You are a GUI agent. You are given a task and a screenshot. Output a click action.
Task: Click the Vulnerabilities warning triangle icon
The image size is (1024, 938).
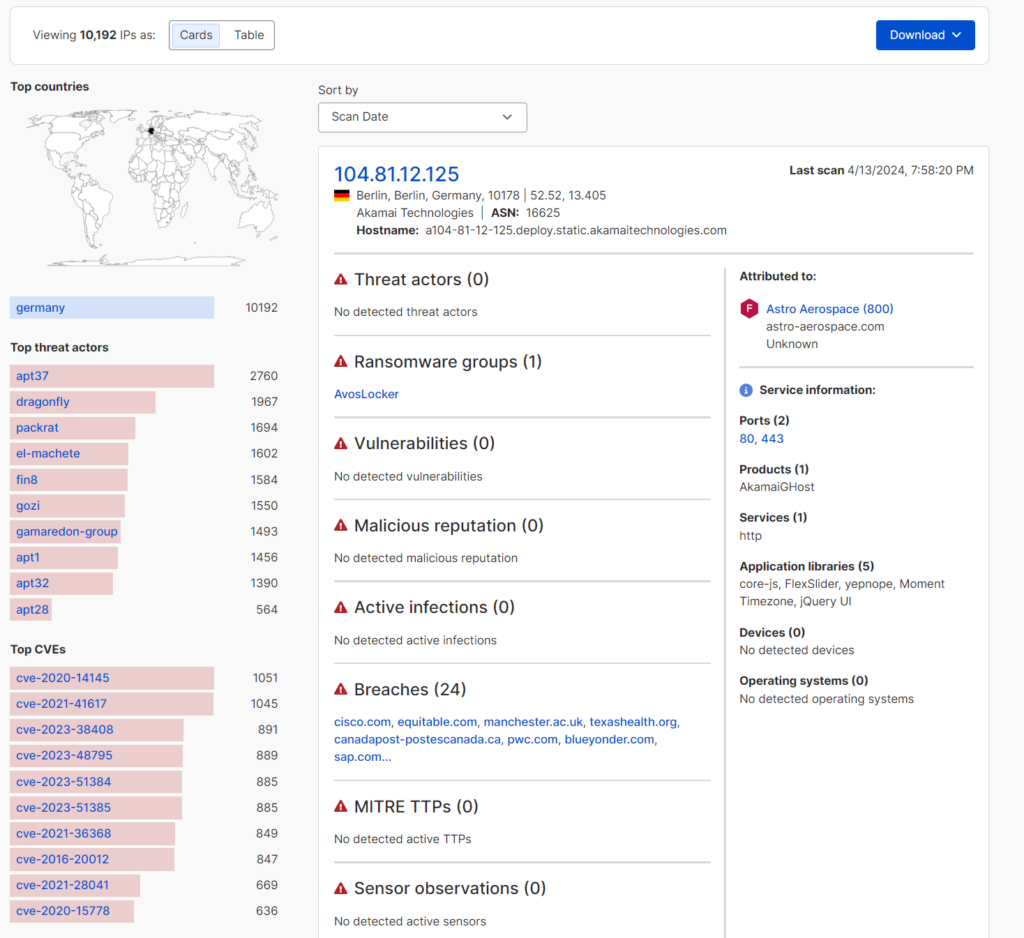tap(341, 444)
